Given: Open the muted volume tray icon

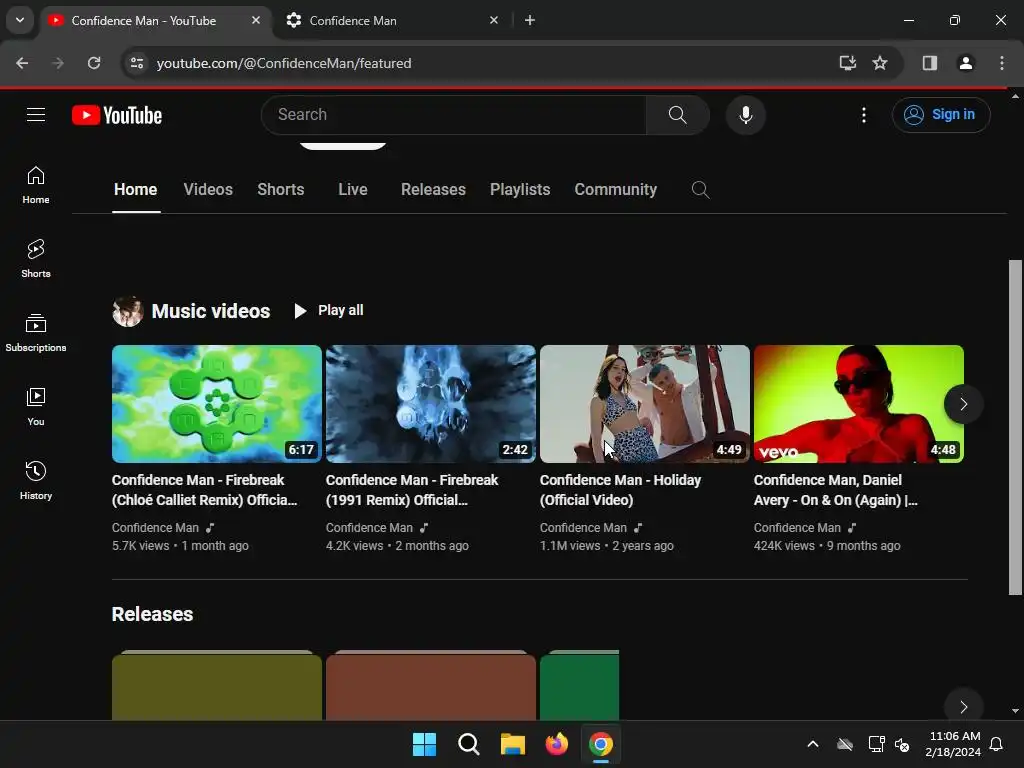Looking at the screenshot, I should tap(902, 744).
